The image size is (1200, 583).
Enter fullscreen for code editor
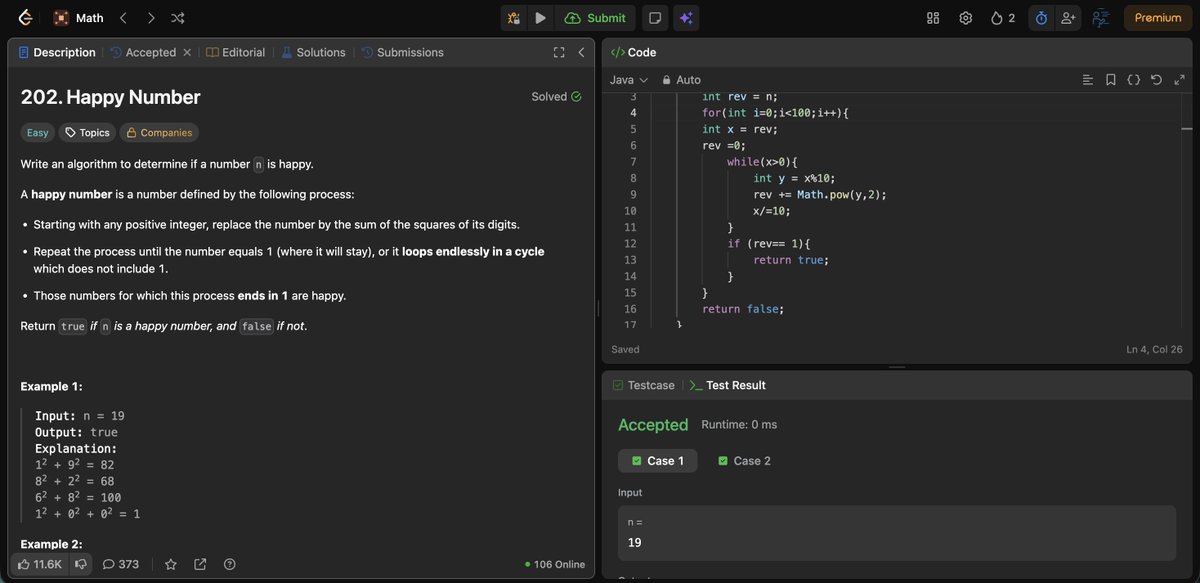point(1180,80)
